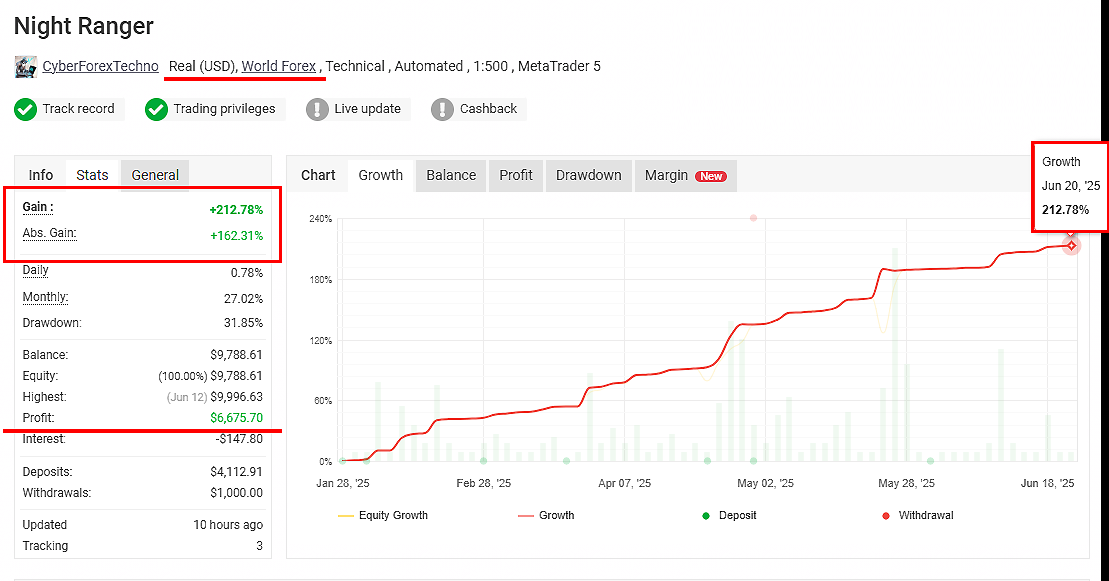Viewport: 1109px width, 581px height.
Task: Click the Track record label
Action: click(x=79, y=108)
